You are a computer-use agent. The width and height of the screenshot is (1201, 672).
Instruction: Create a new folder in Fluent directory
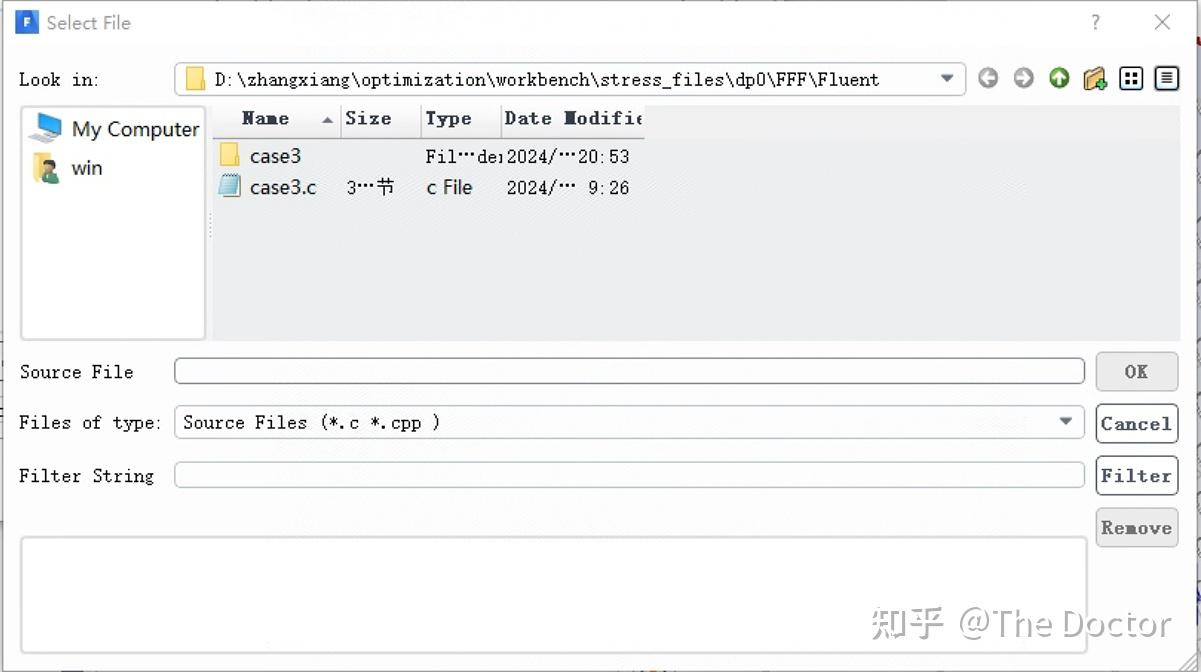coord(1094,77)
